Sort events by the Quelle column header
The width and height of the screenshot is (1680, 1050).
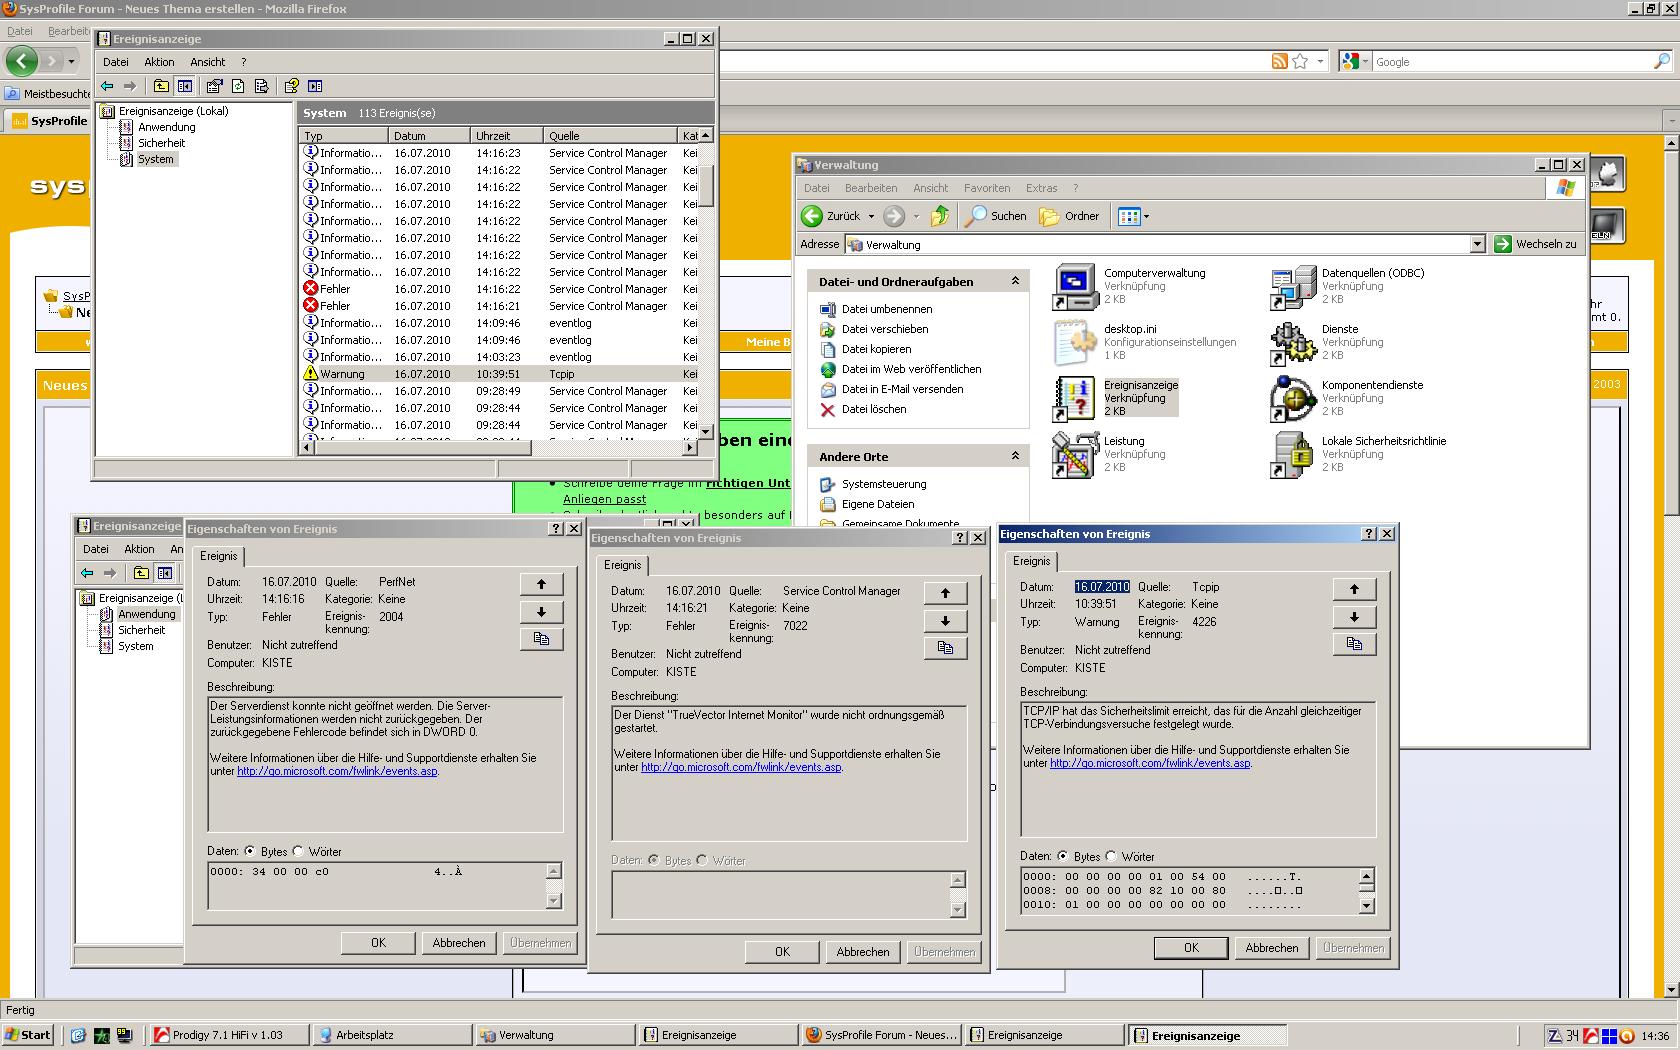pos(609,136)
